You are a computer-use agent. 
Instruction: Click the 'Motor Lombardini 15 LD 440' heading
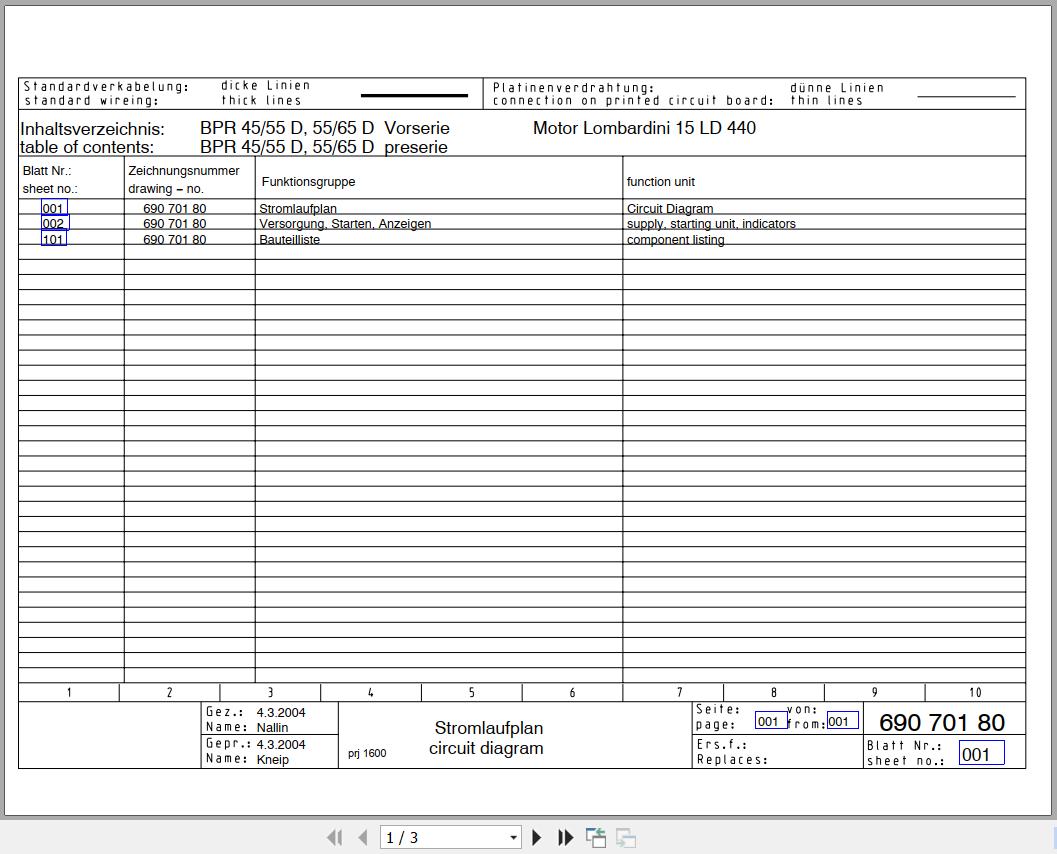(644, 128)
